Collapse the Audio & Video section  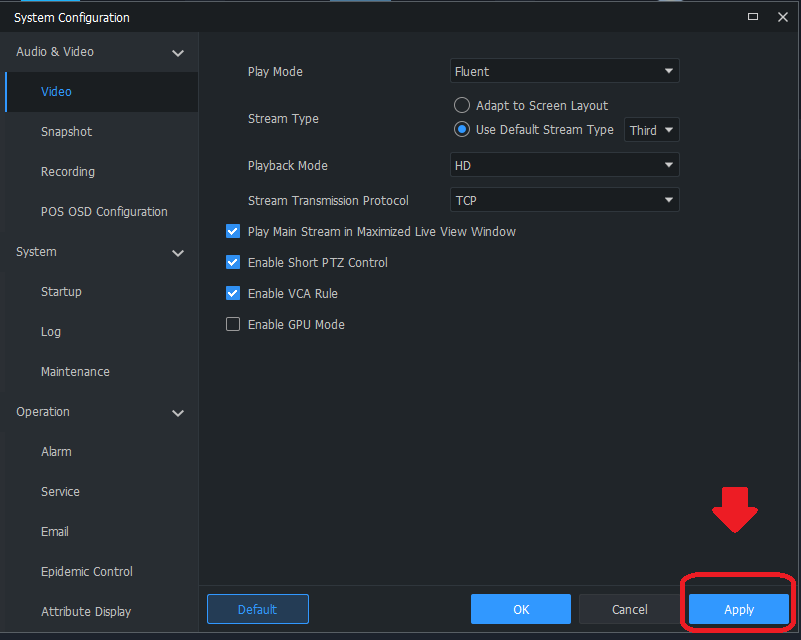[177, 52]
